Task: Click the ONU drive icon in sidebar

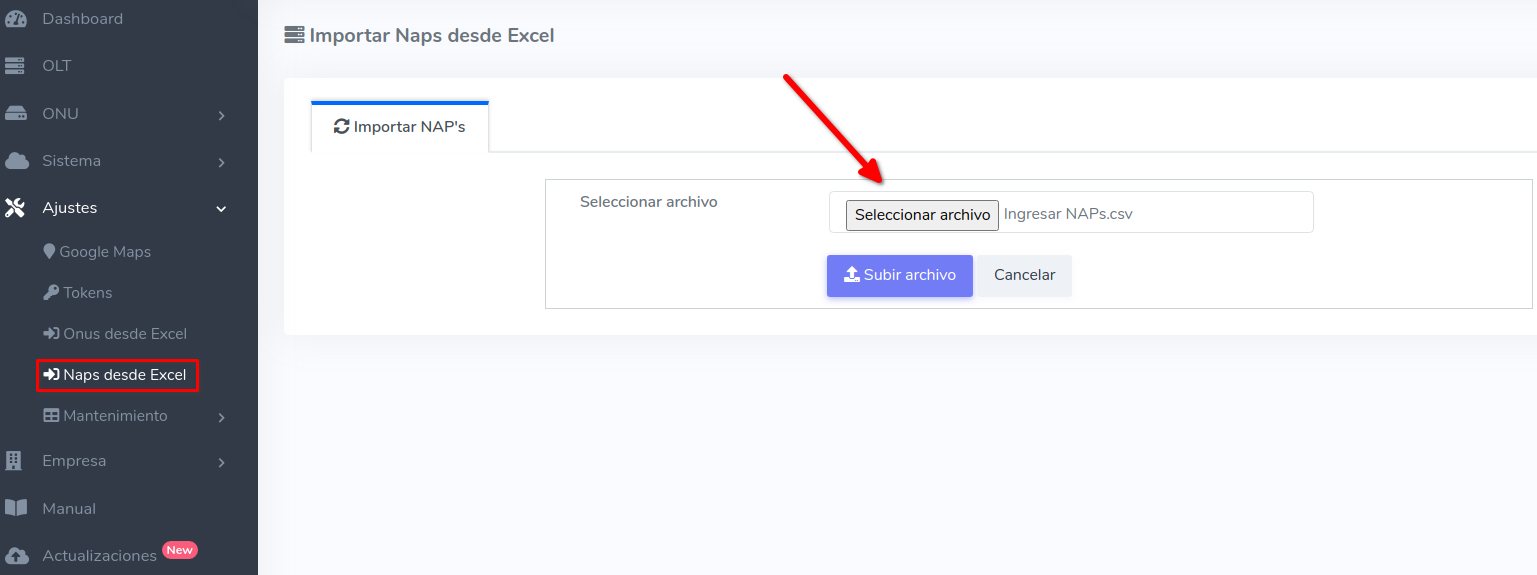Action: 15,114
